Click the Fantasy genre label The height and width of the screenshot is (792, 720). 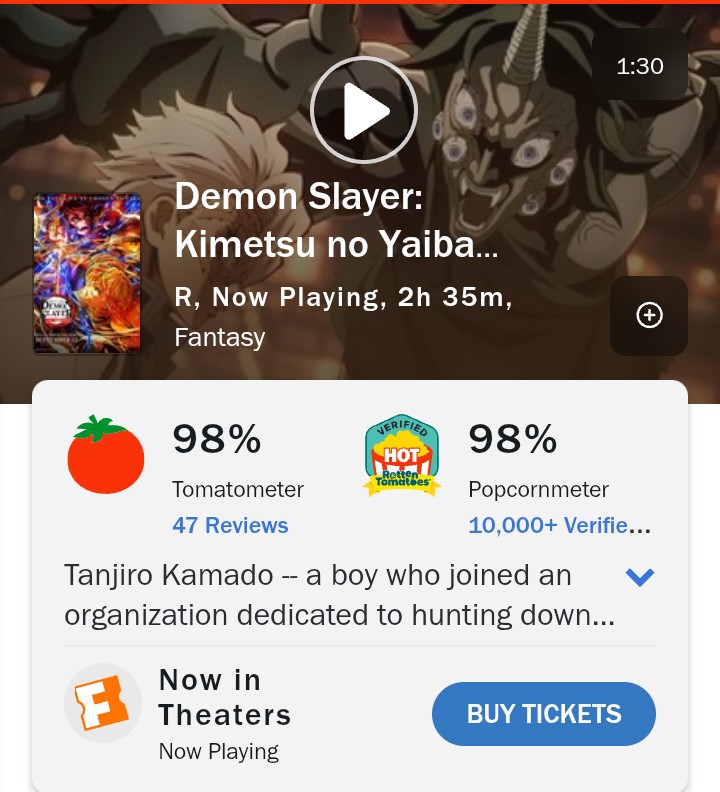coord(220,337)
